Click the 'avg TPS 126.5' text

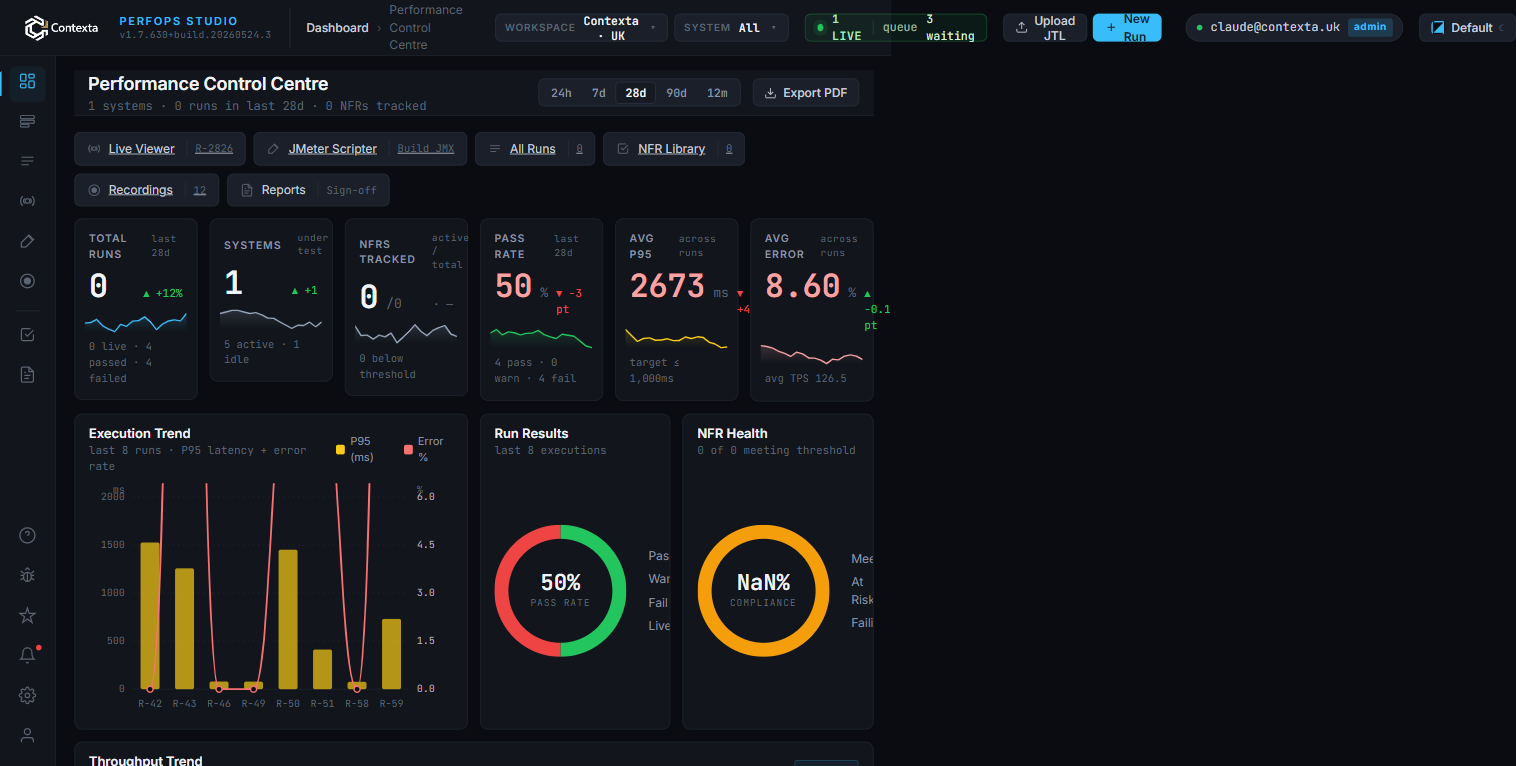pos(806,379)
